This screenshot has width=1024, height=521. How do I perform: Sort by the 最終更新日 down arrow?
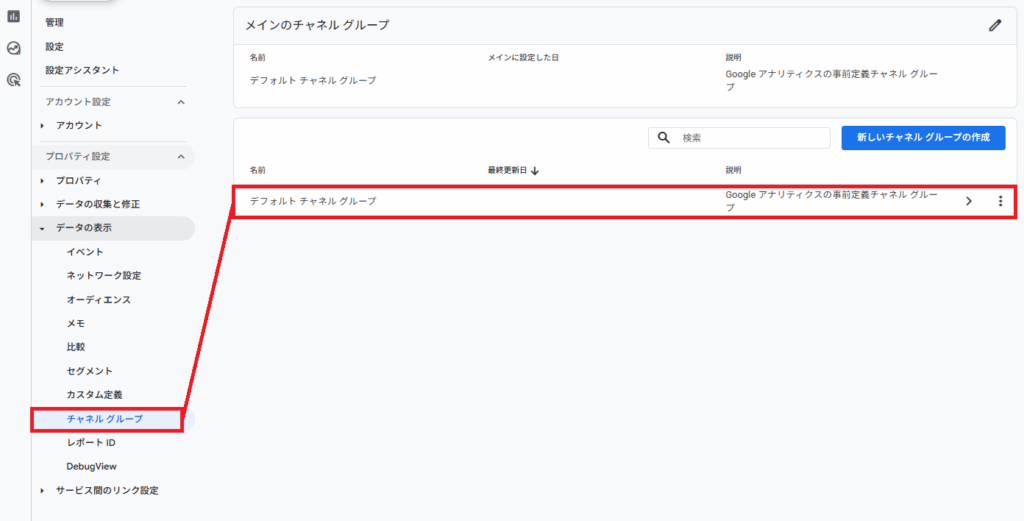click(535, 170)
